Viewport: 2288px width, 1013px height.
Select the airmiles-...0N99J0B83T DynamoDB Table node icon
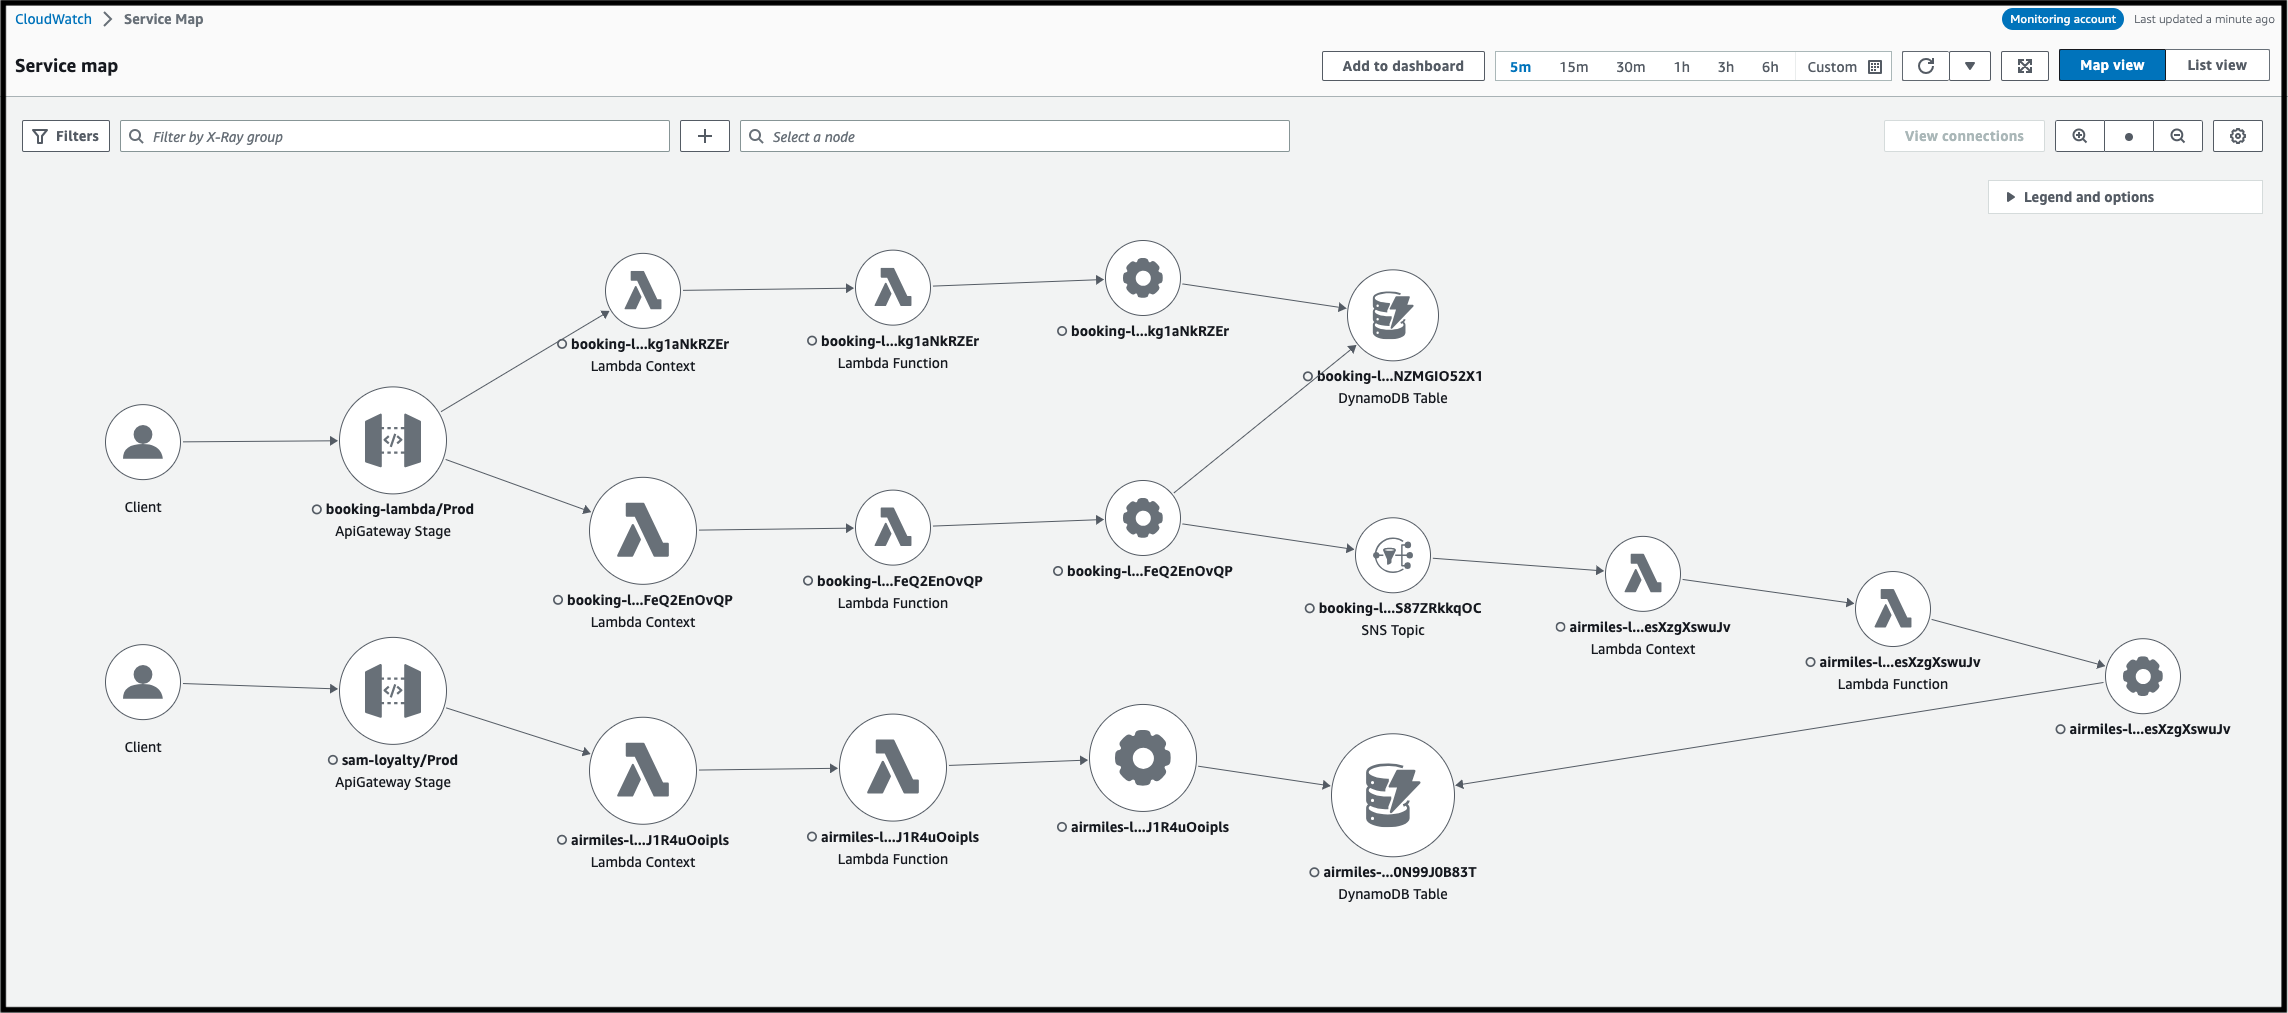(1393, 795)
